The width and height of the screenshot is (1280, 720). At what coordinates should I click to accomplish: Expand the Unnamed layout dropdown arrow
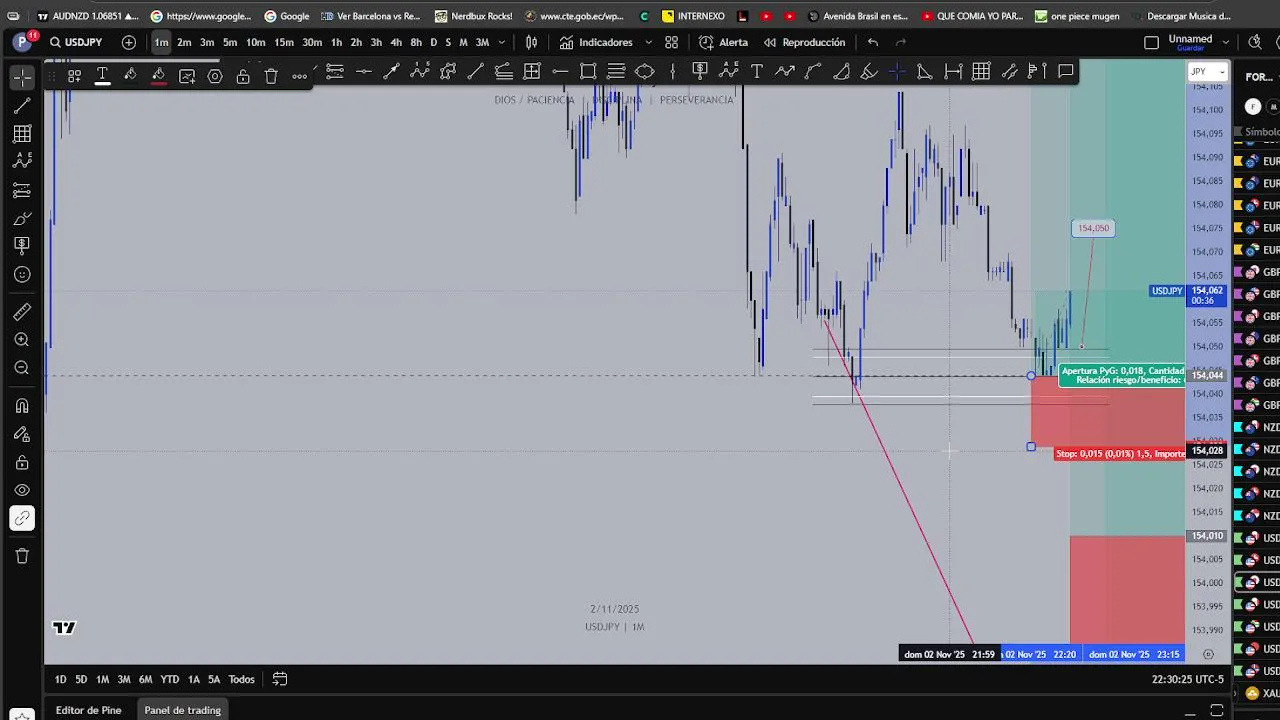click(x=1226, y=42)
